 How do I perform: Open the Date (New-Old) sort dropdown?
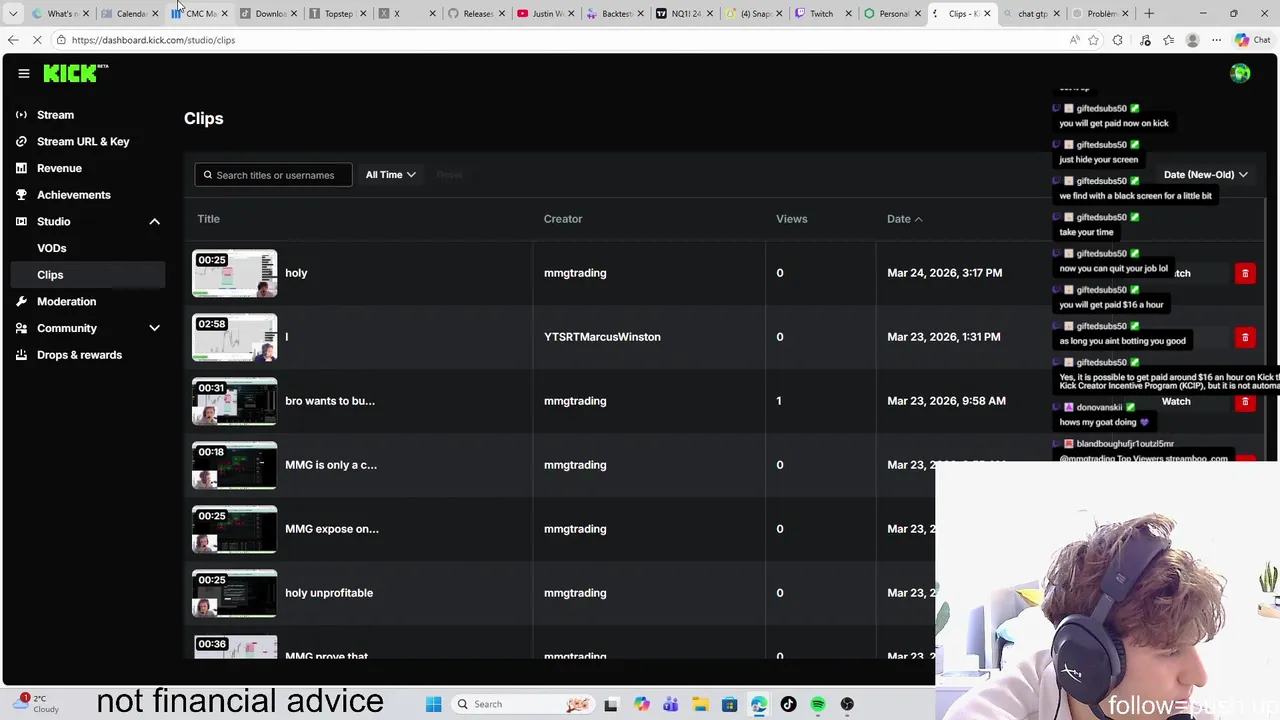(x=1205, y=174)
